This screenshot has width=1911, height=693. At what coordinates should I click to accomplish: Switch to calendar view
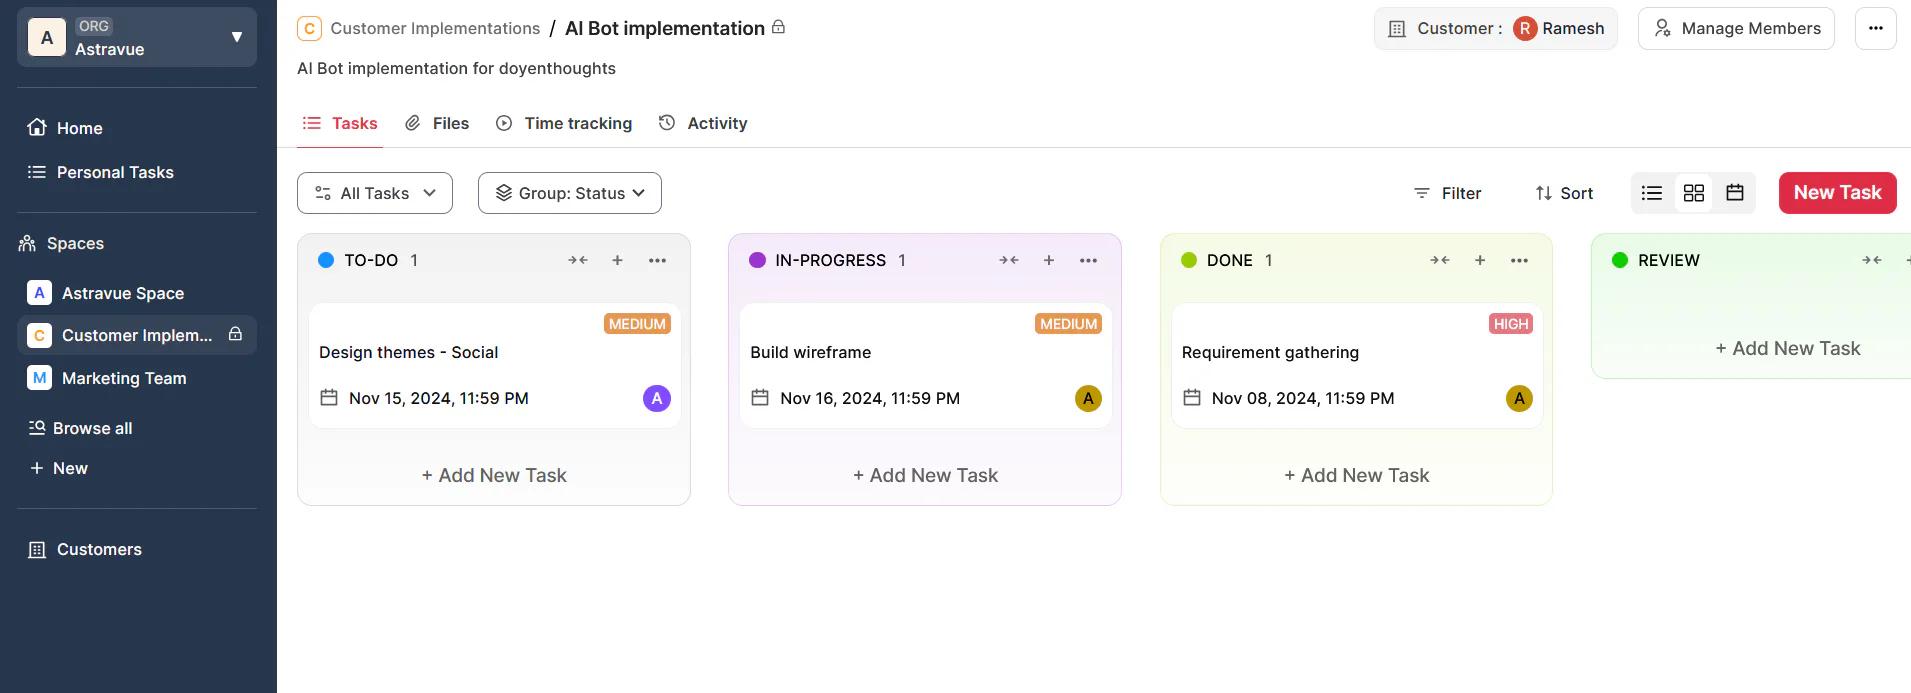click(1735, 193)
